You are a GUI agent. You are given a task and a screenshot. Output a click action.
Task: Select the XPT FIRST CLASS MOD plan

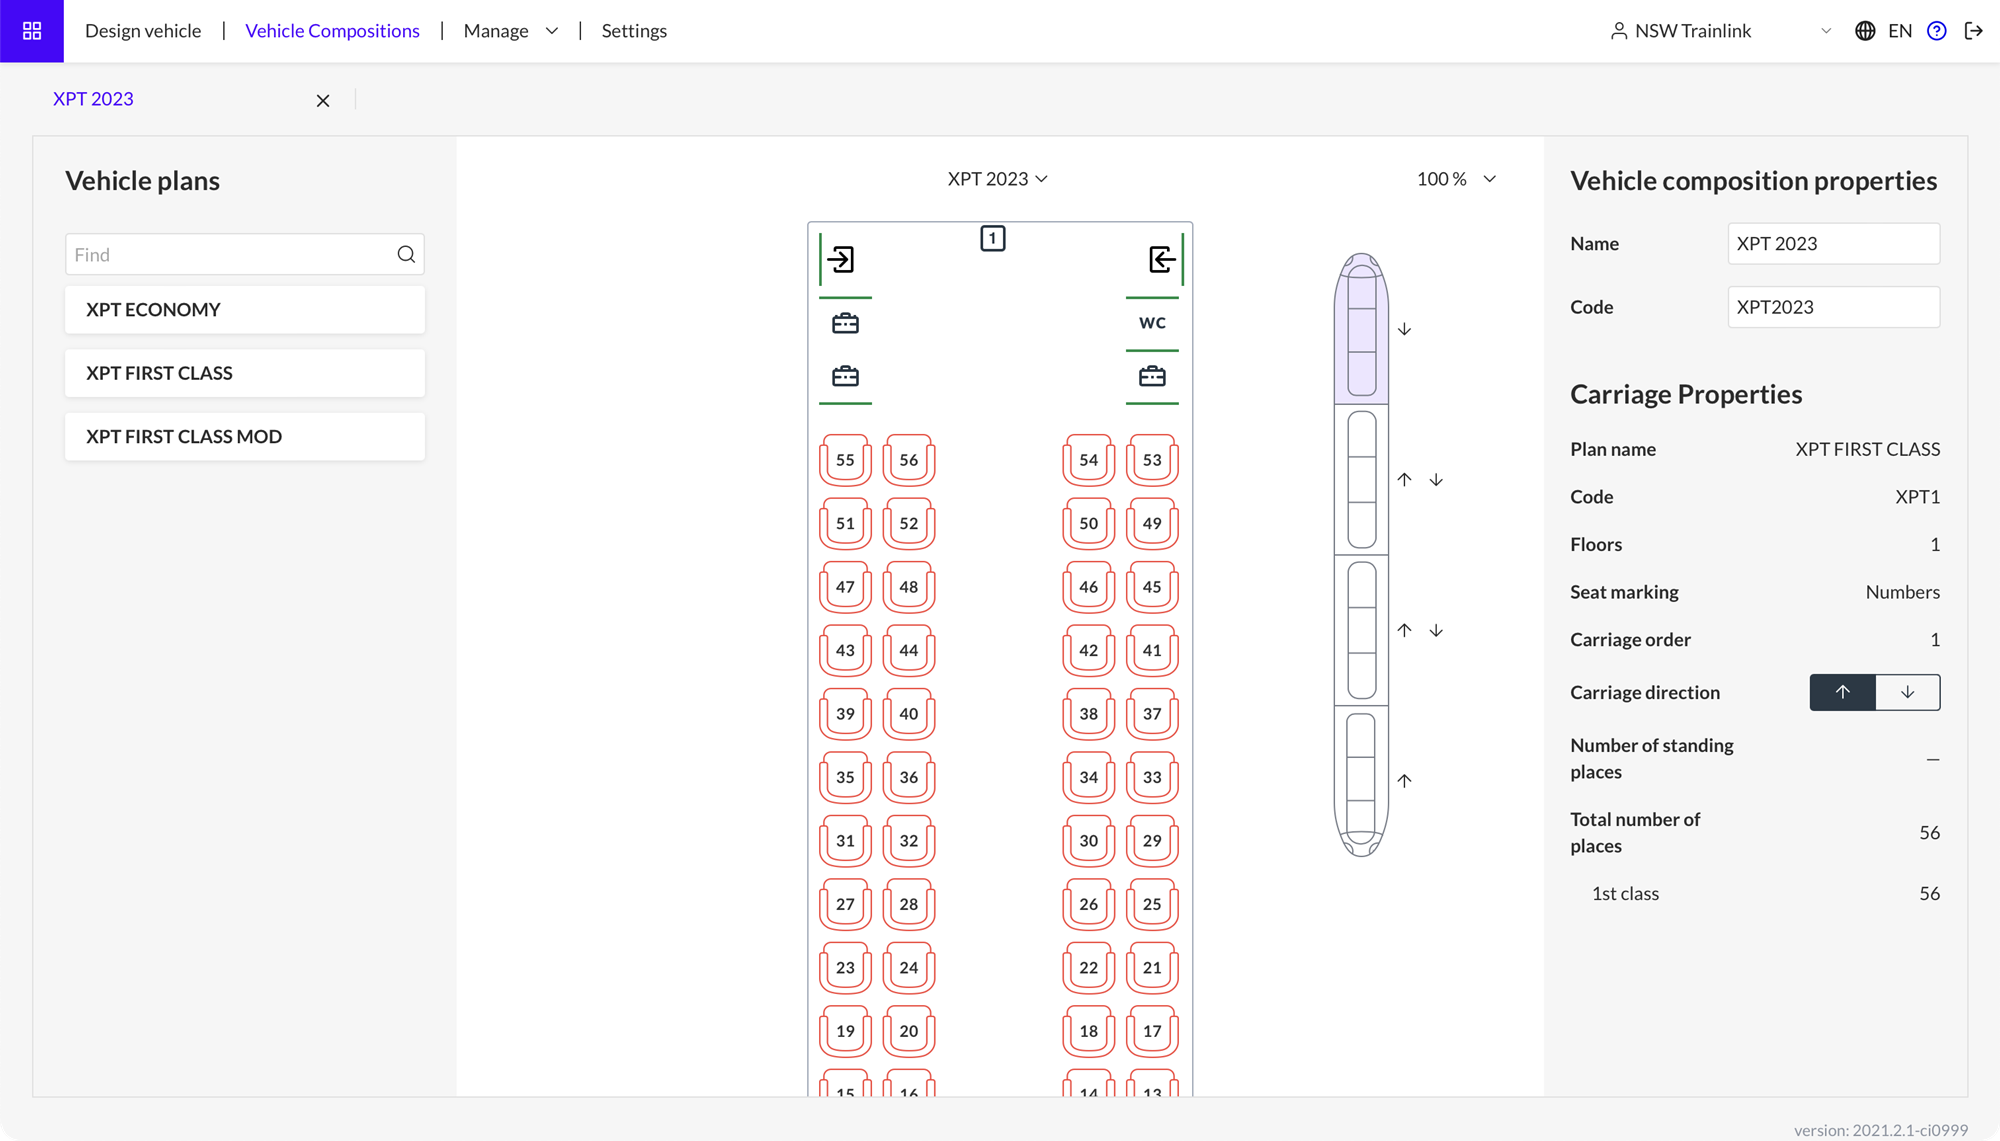pos(245,435)
